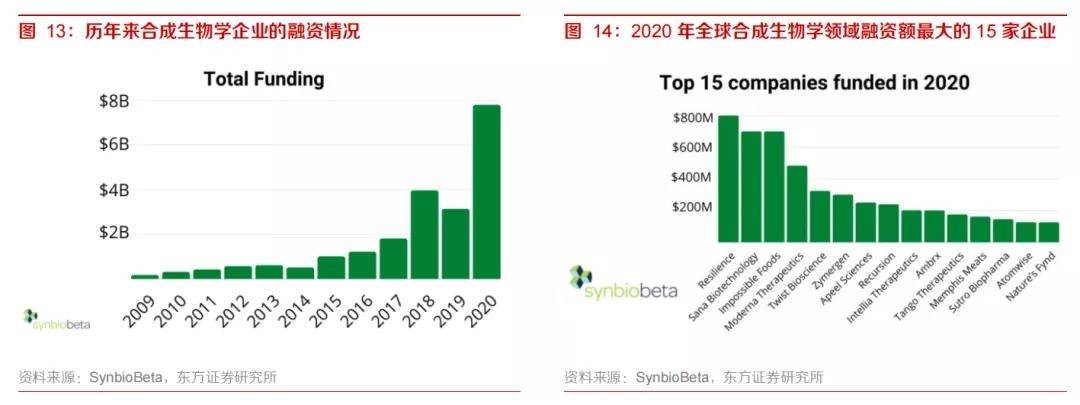Click the synbiobeta logo in right chart

tap(623, 284)
